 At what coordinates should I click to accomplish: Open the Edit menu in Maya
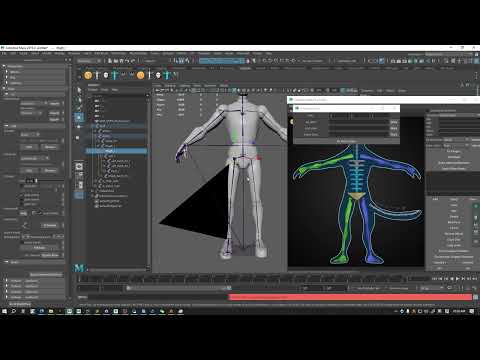(x=13, y=53)
